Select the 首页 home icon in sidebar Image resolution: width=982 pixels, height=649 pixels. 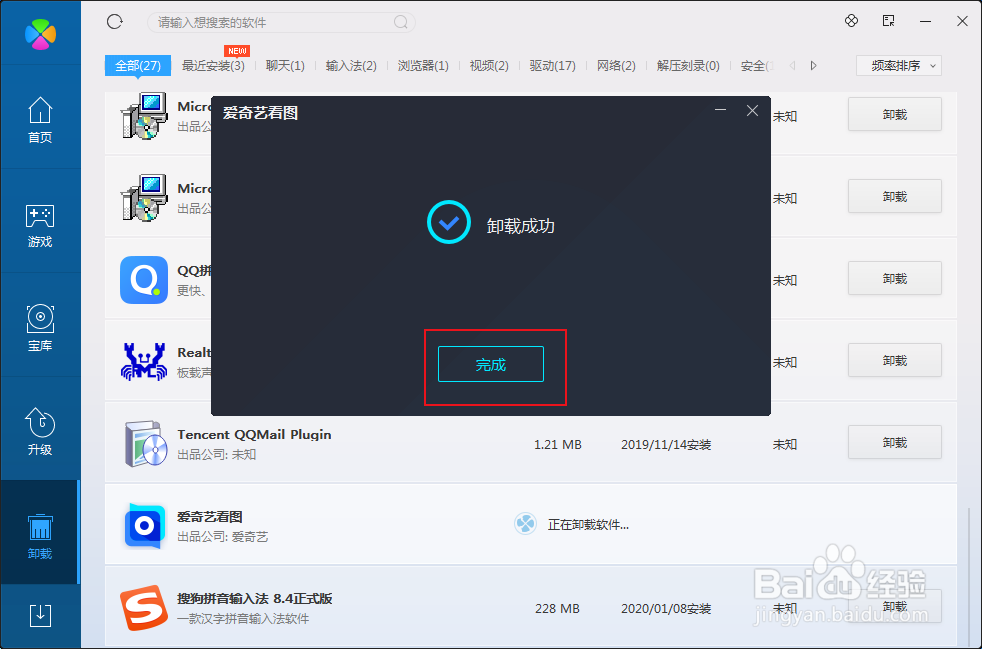click(40, 111)
